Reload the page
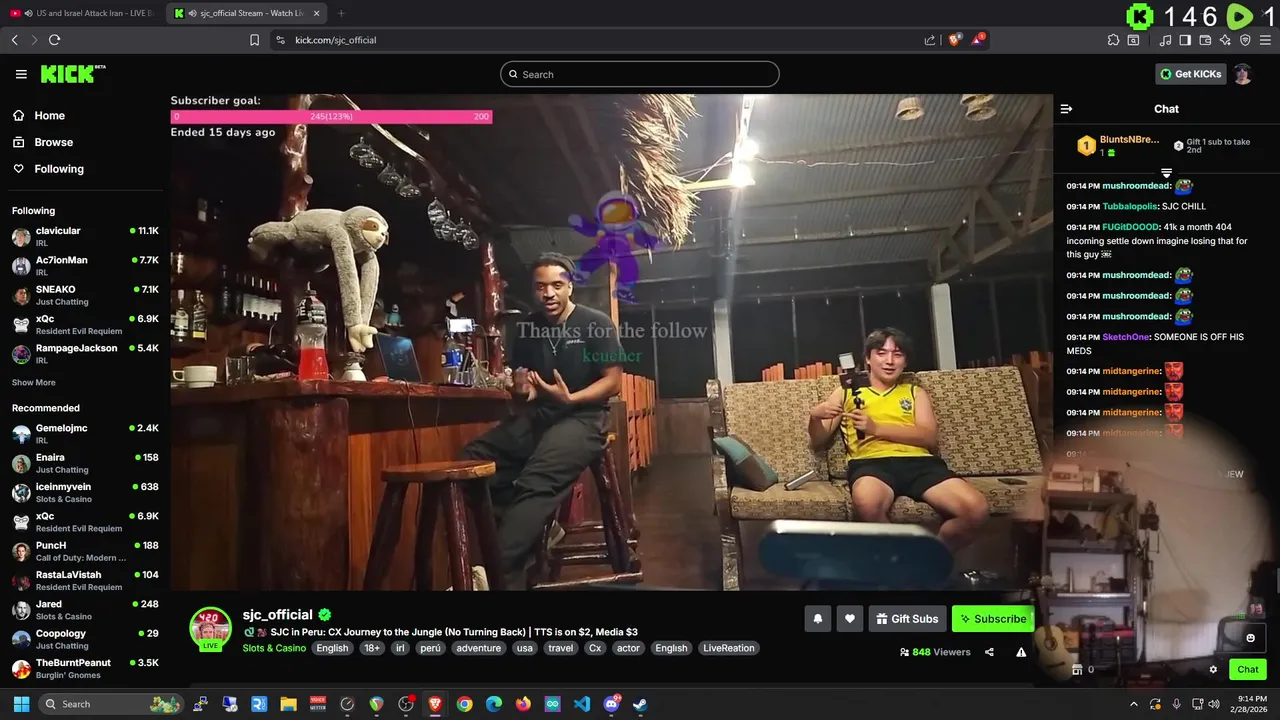This screenshot has width=1280, height=720. click(x=54, y=40)
